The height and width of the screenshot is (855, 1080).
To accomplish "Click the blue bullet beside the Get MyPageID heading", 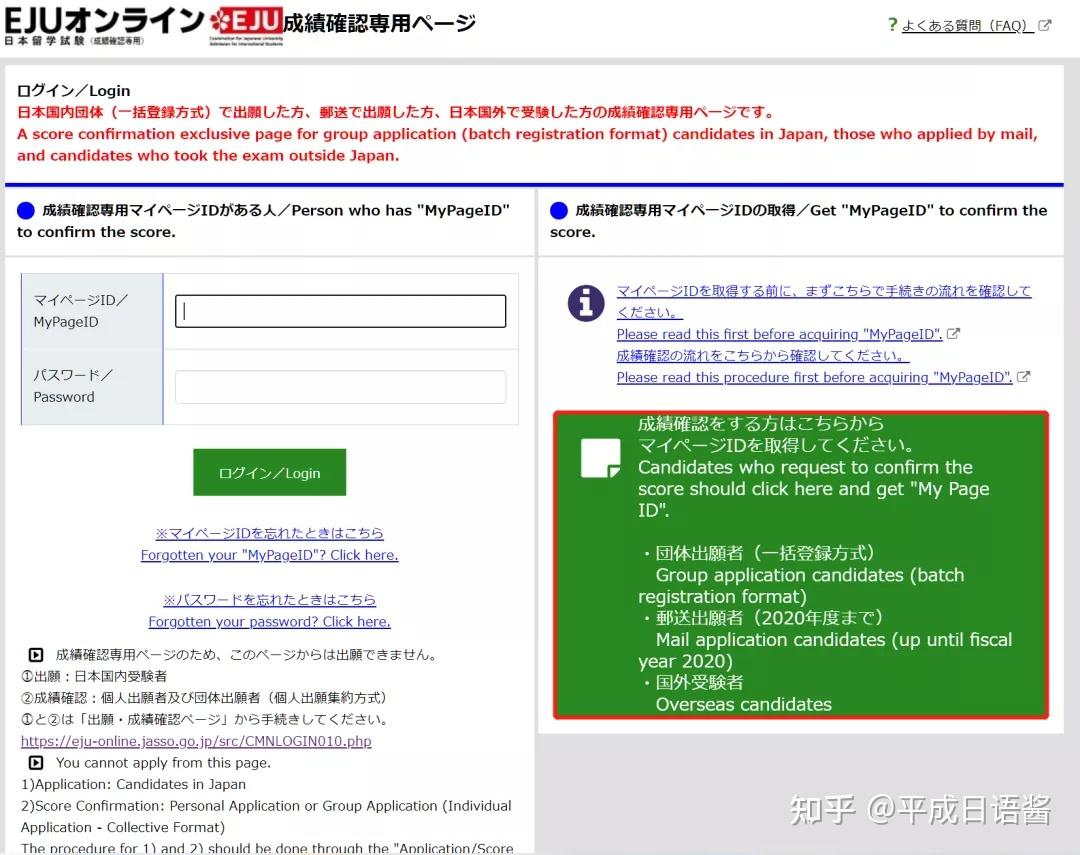I will [561, 210].
